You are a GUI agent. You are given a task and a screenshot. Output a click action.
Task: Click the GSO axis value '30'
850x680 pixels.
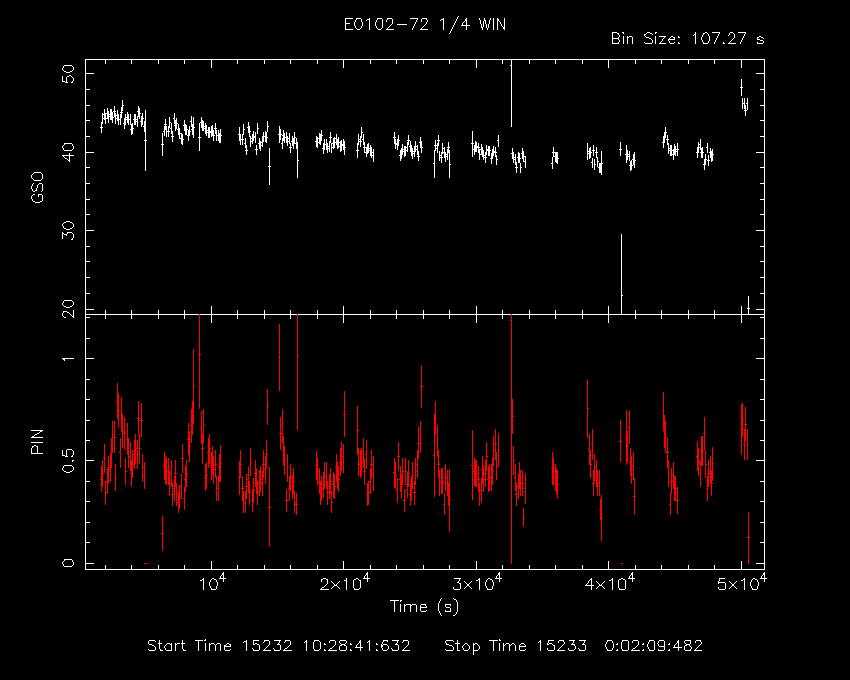68,230
